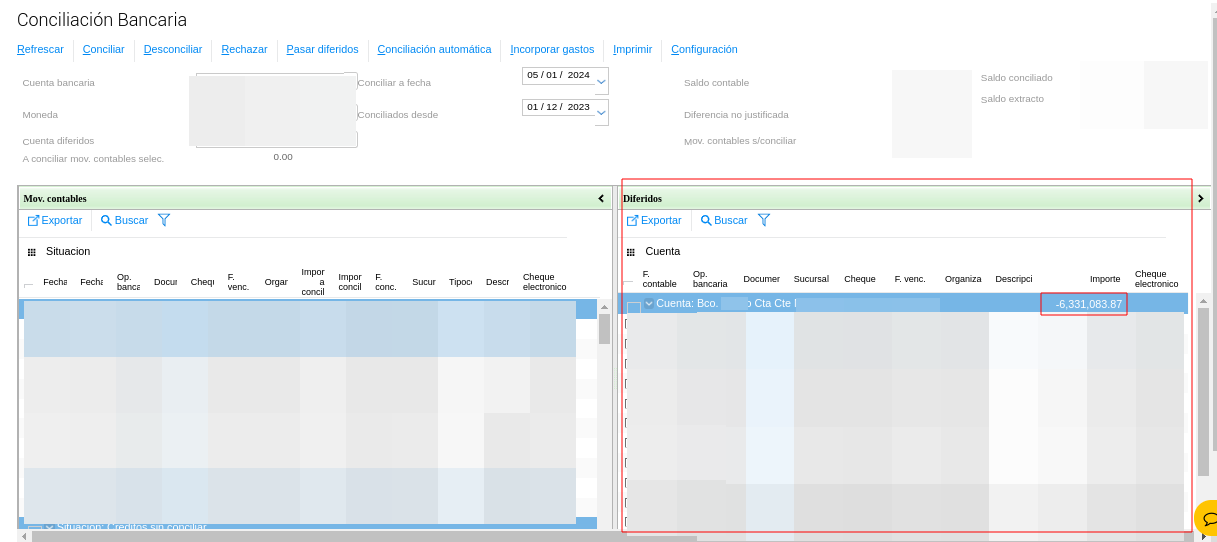Click Imprimir to print
Screen dimensions: 1217x542
[x=632, y=49]
